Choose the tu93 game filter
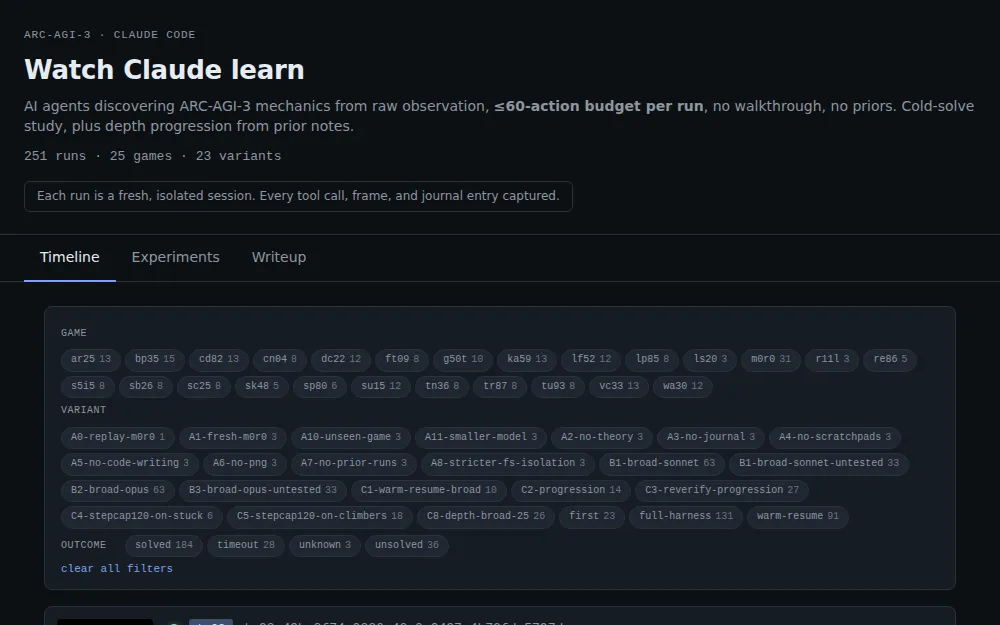Image resolution: width=1000 pixels, height=625 pixels. pyautogui.click(x=558, y=386)
